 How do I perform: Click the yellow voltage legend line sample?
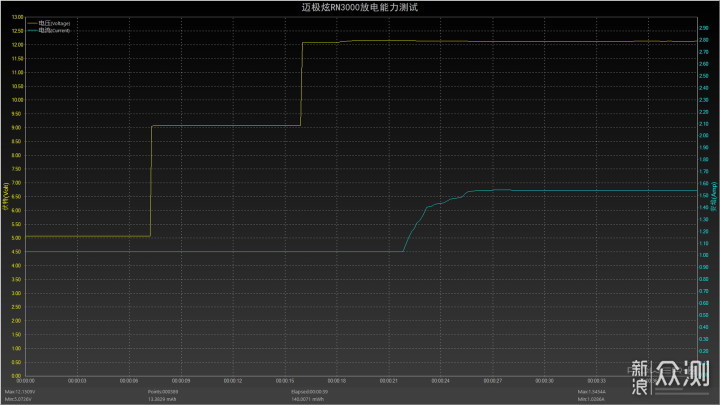tap(33, 23)
